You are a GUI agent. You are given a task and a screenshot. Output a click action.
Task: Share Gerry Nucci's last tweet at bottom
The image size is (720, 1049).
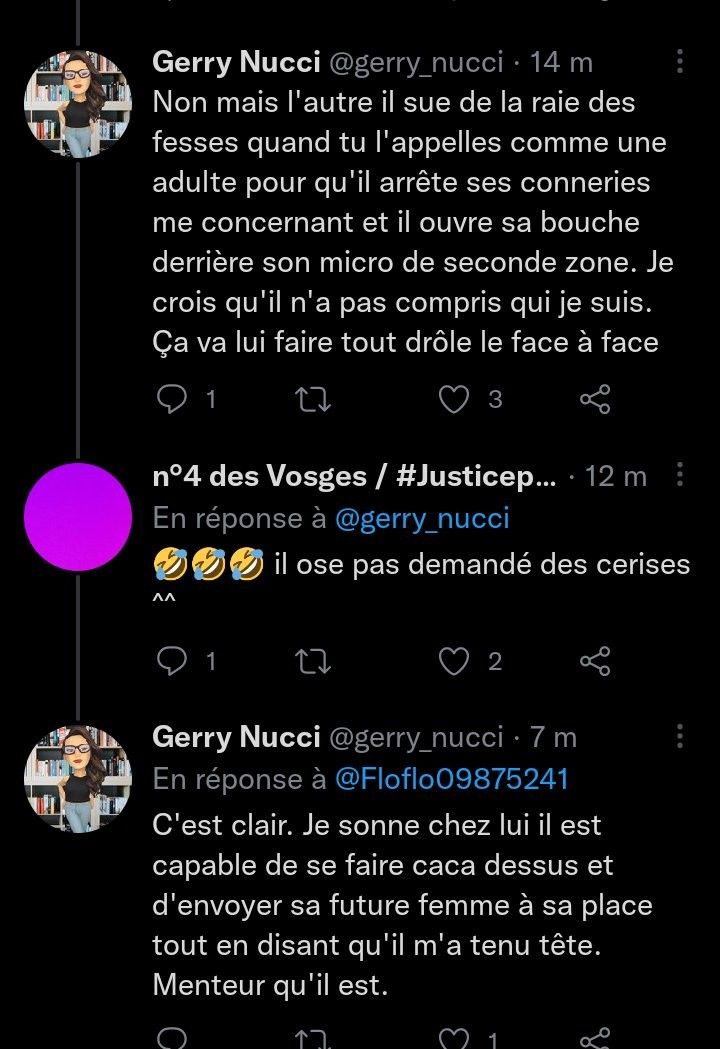click(595, 1039)
